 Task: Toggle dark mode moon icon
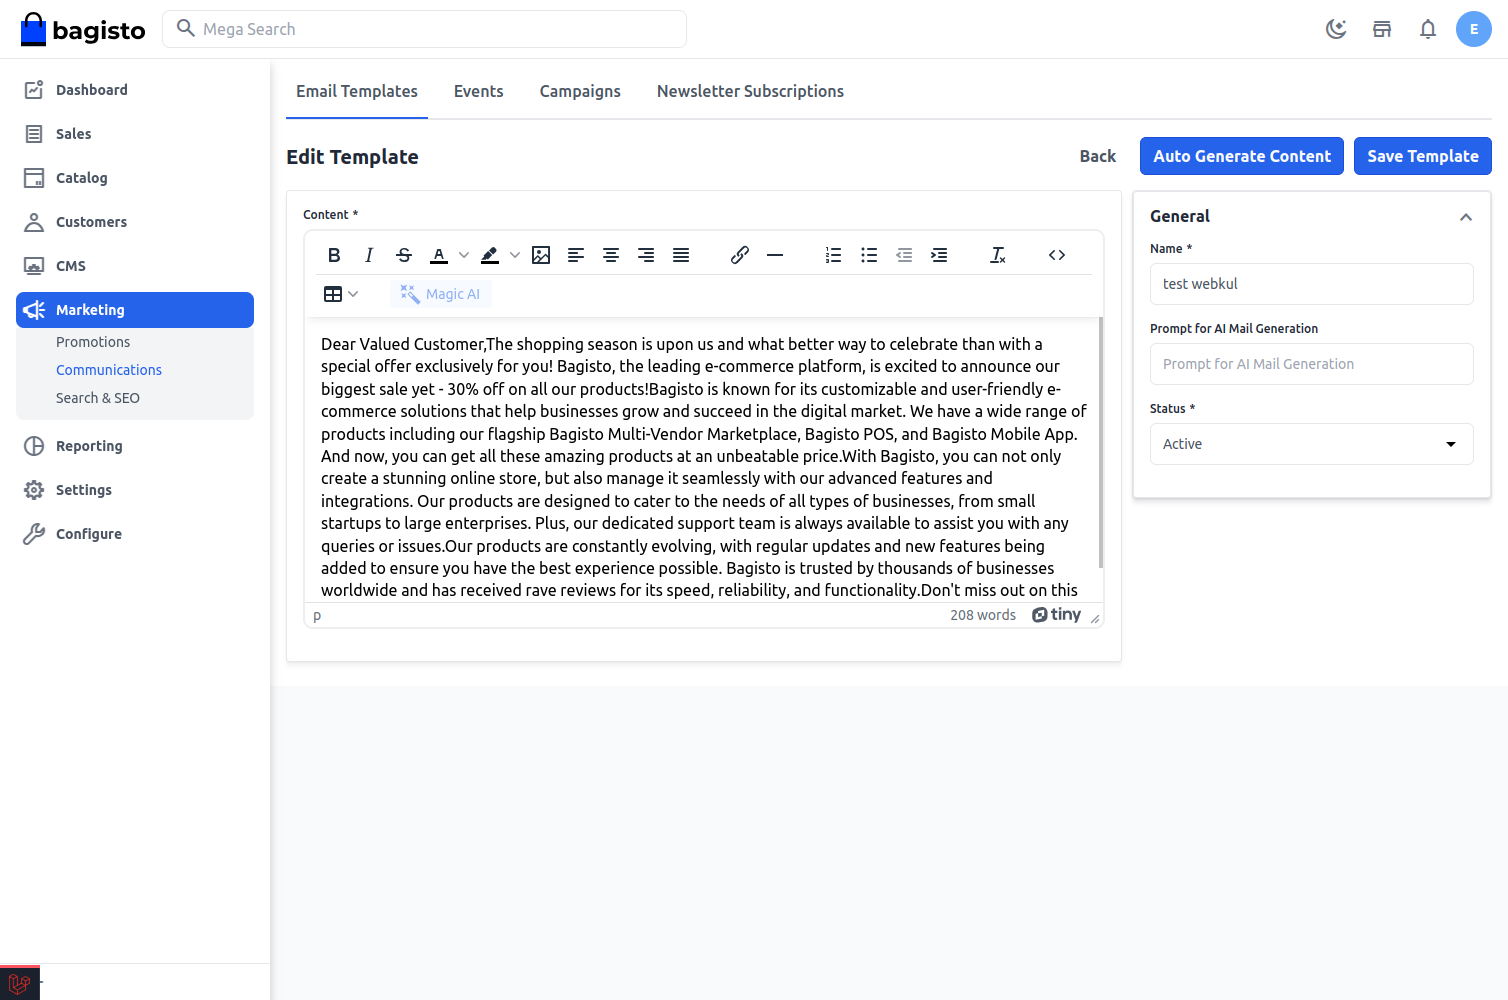pyautogui.click(x=1336, y=29)
